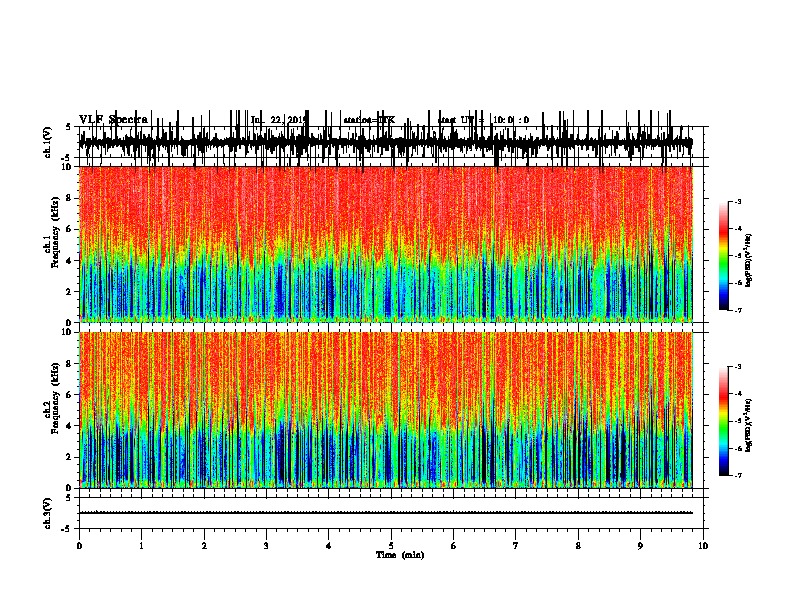The height and width of the screenshot is (612, 792).
Task: Click the flat ch.3 voltage trace
Action: click(385, 513)
